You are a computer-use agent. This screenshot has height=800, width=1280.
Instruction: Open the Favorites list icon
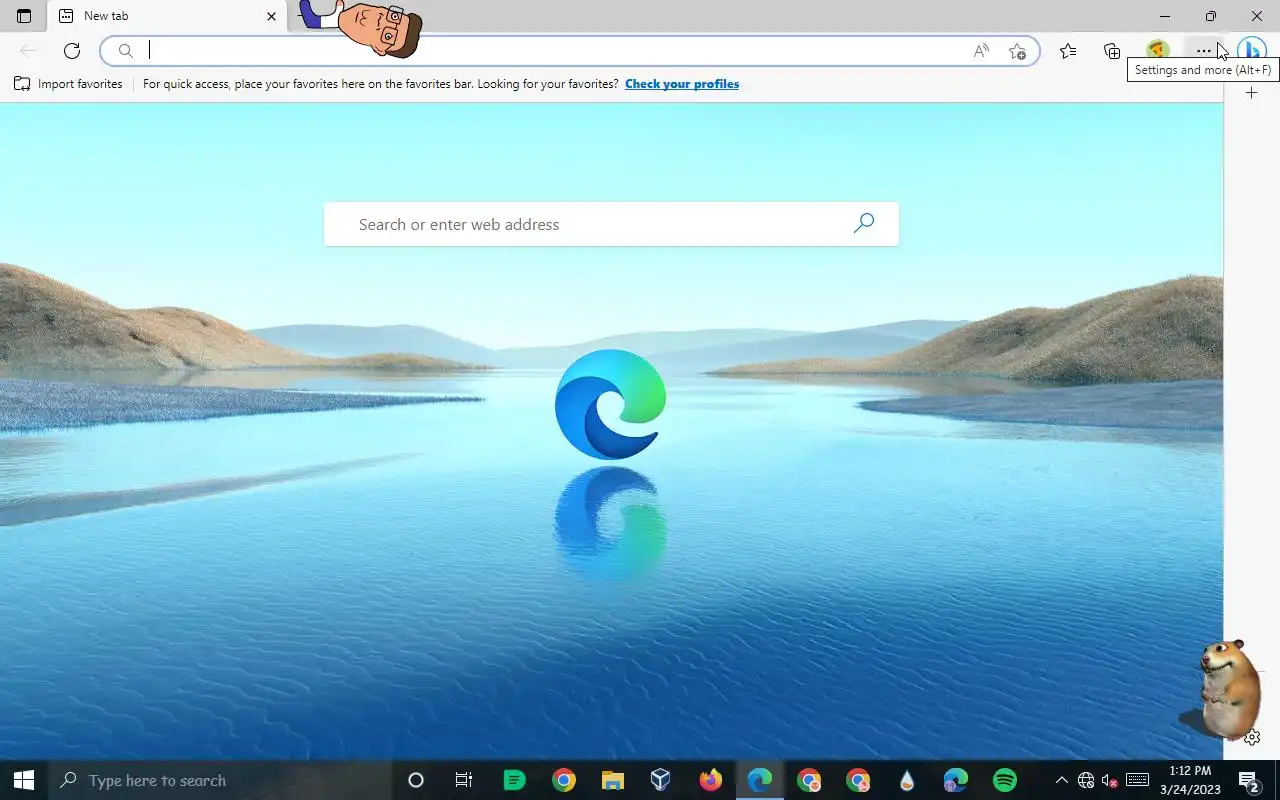point(1068,51)
